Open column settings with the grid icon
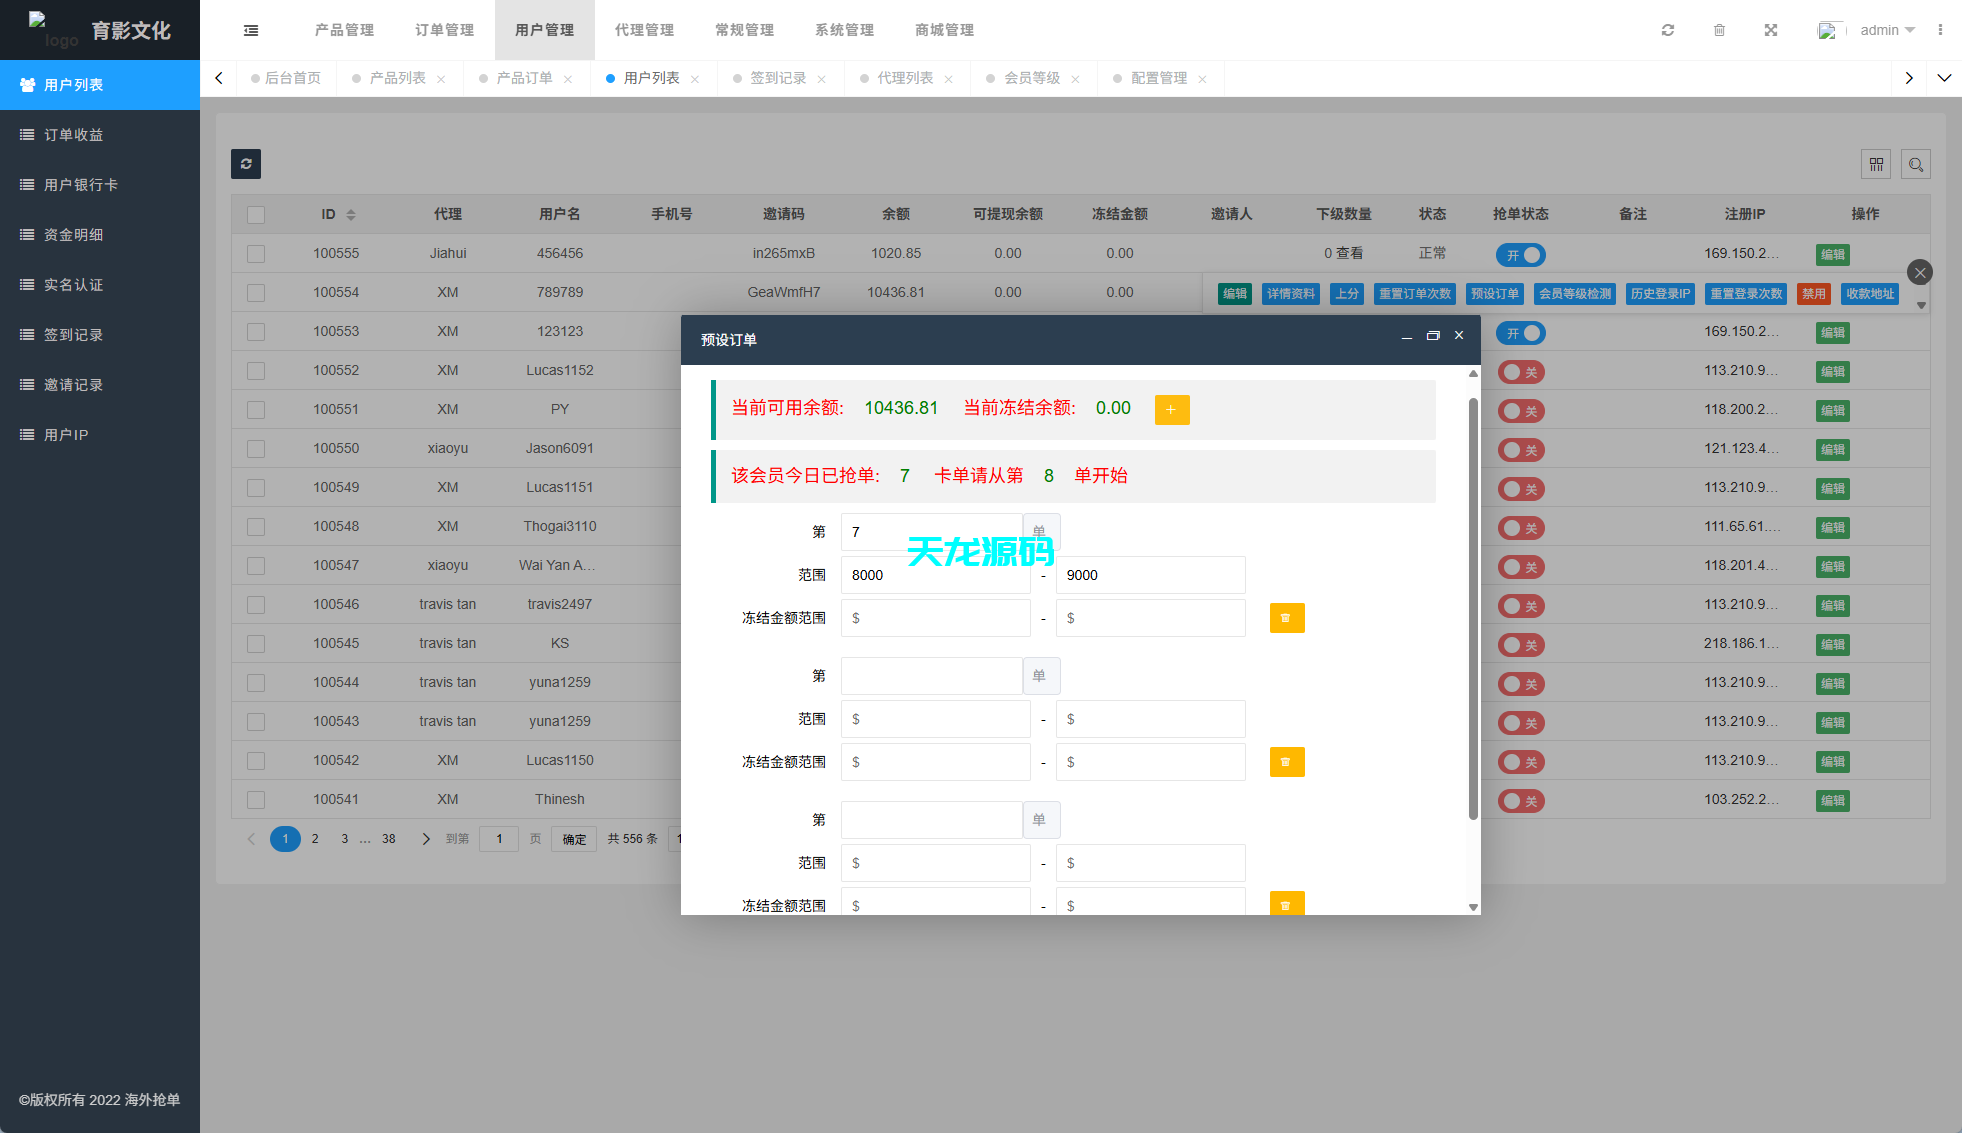The height and width of the screenshot is (1133, 1962). [x=1876, y=164]
